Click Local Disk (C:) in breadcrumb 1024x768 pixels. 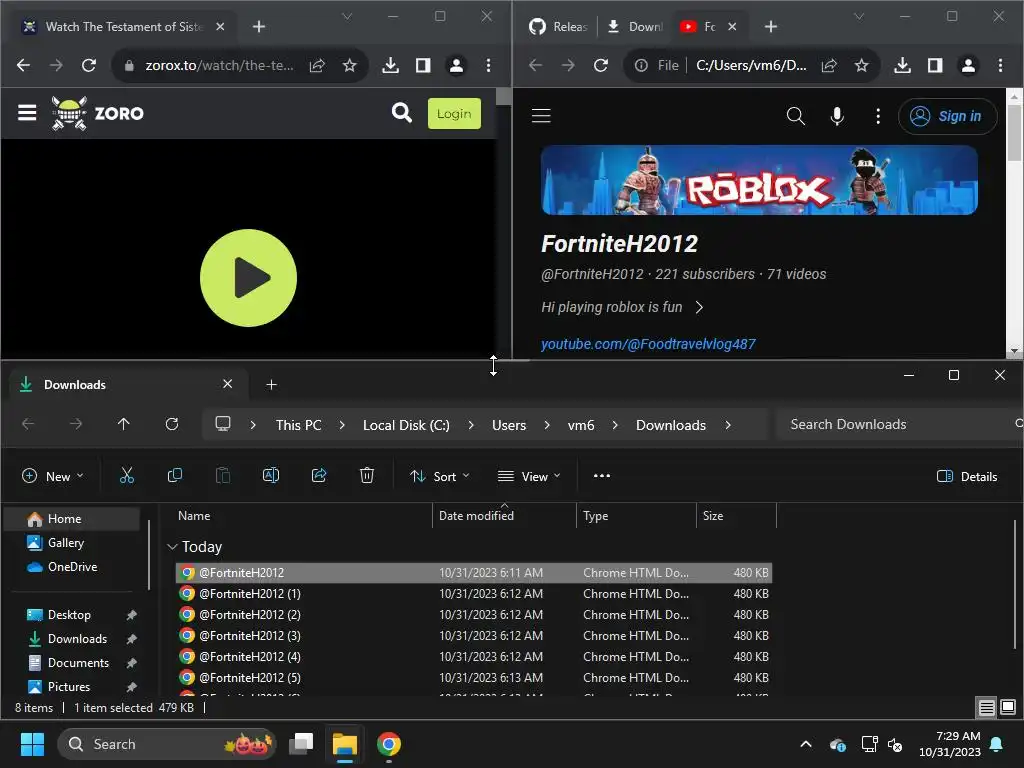[406, 425]
